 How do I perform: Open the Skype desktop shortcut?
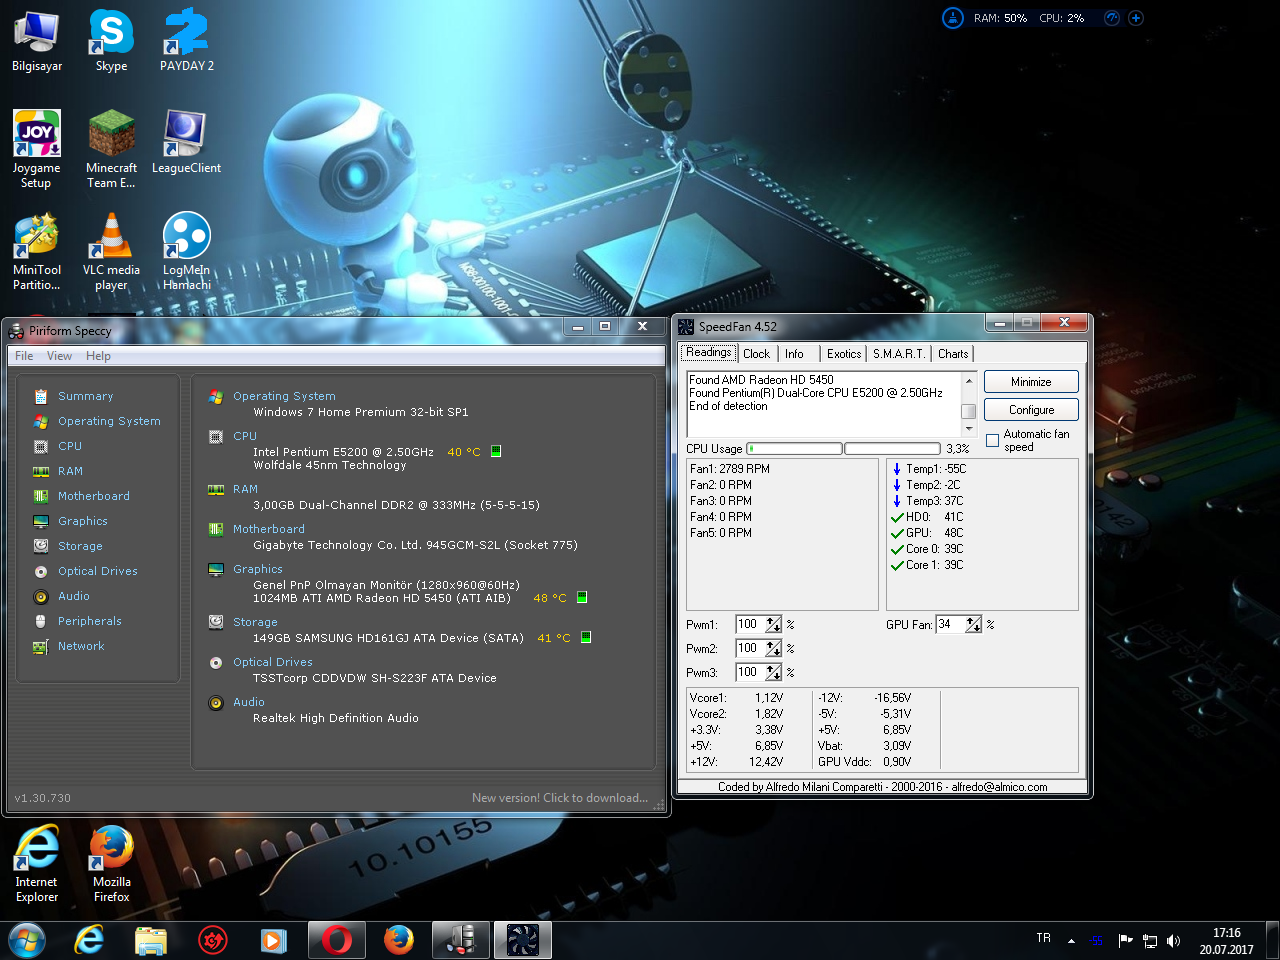[111, 40]
